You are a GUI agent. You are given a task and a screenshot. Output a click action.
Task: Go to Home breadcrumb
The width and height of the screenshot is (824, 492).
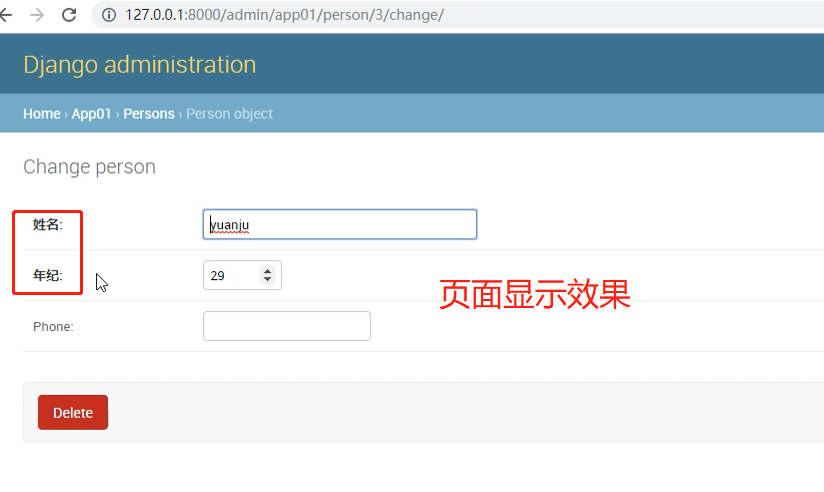point(42,114)
